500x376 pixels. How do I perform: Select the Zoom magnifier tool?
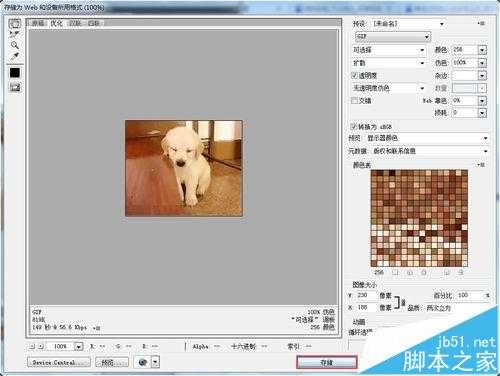pos(14,45)
